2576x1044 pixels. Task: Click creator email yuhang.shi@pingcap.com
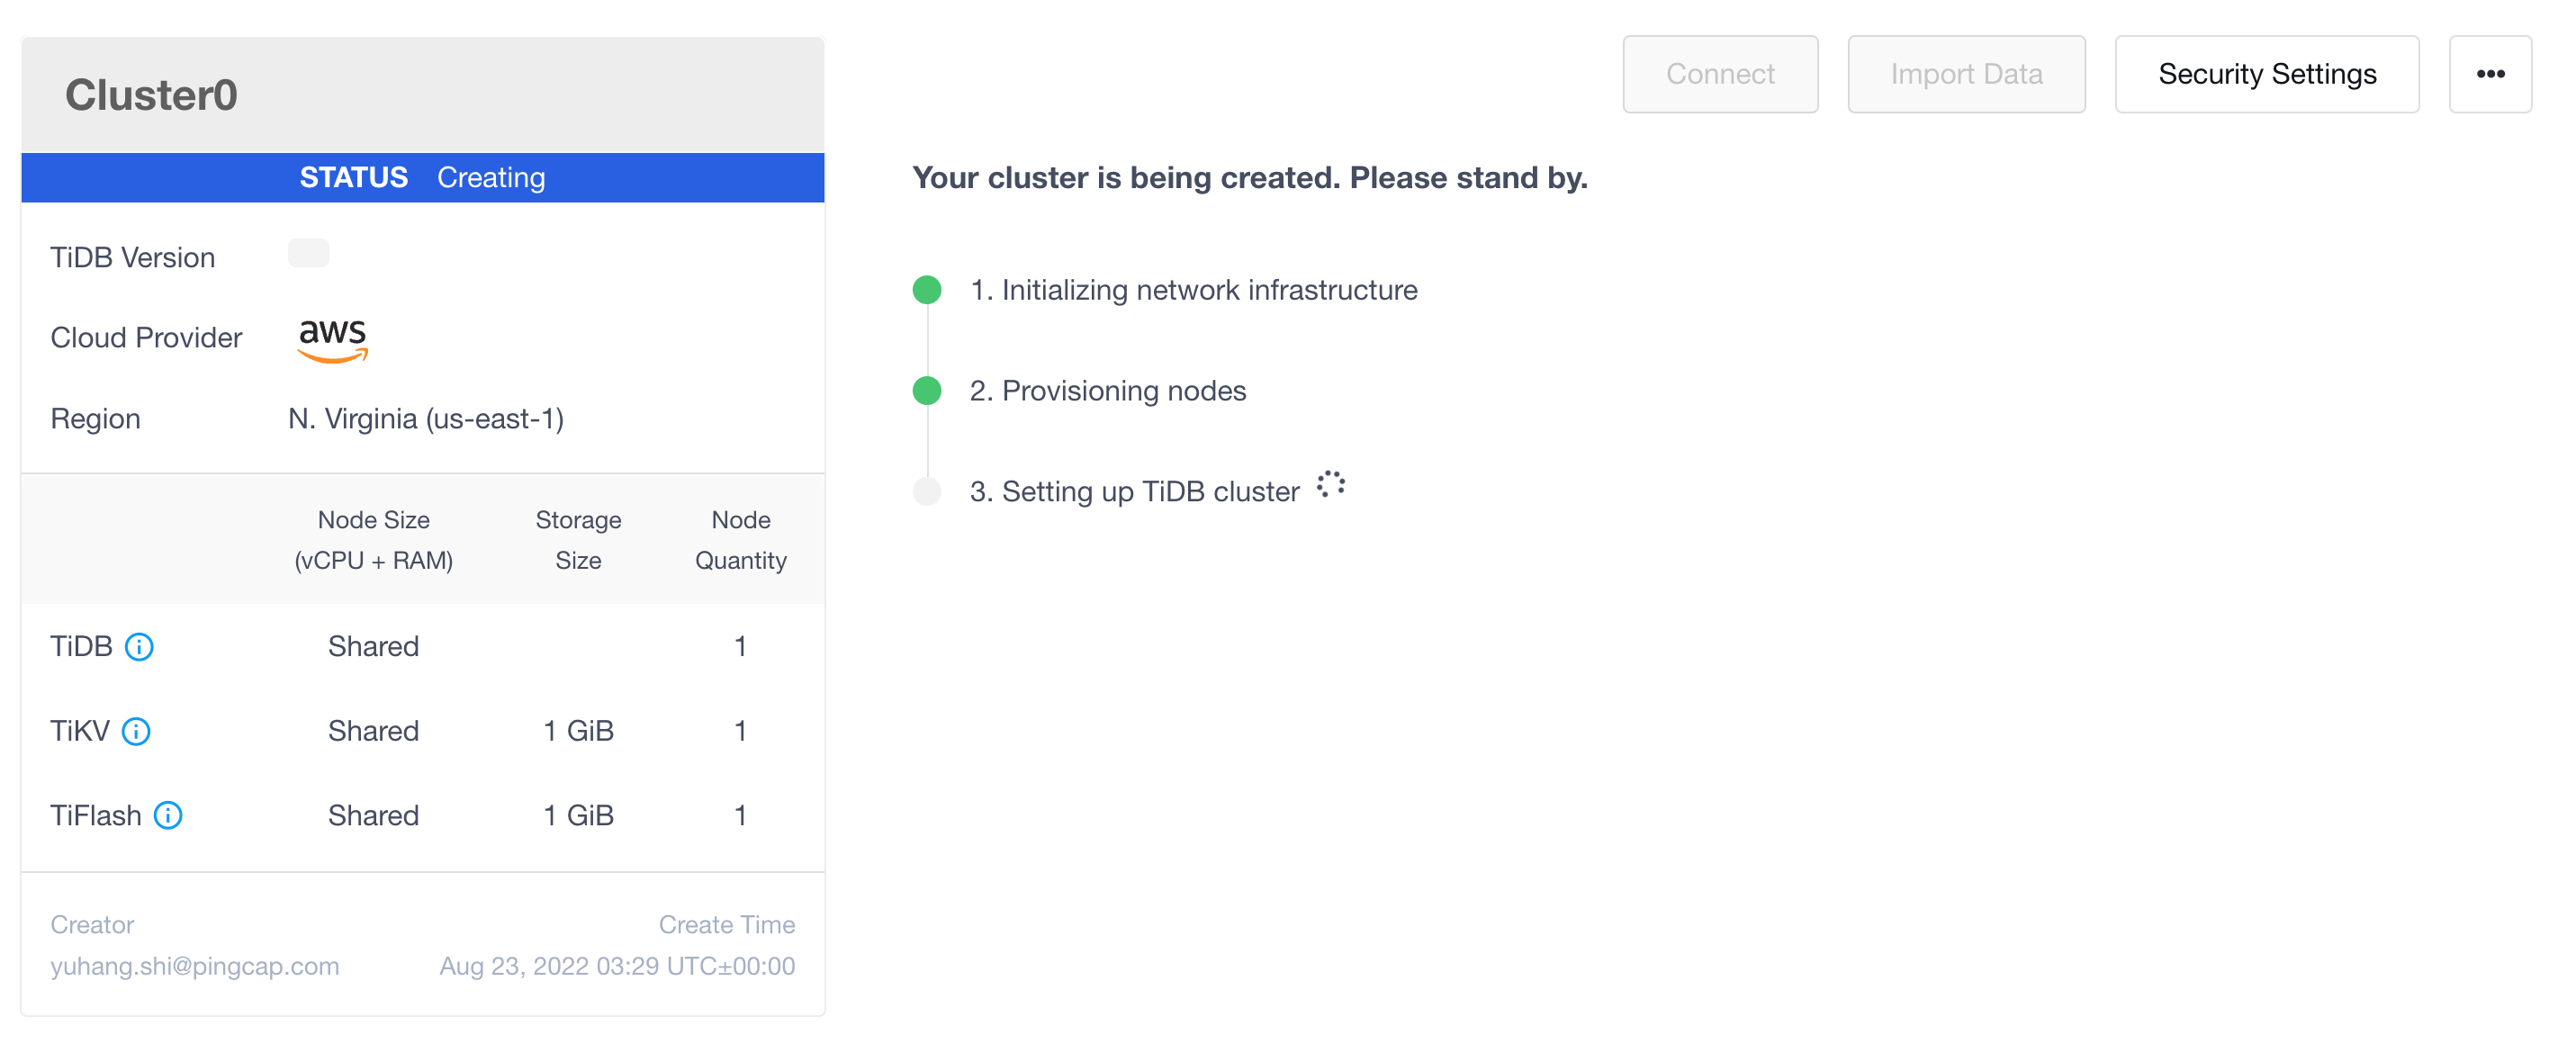coord(195,967)
